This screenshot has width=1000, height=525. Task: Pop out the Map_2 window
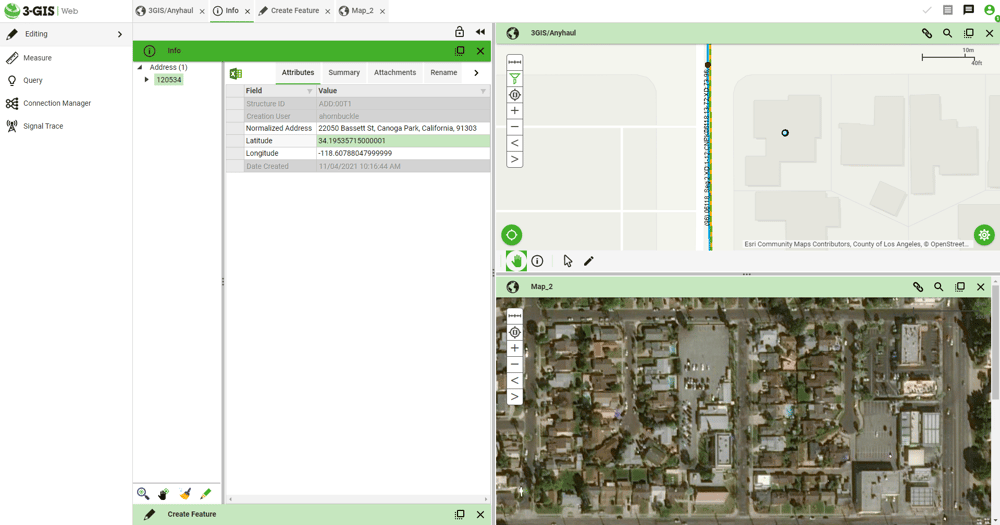tap(960, 287)
